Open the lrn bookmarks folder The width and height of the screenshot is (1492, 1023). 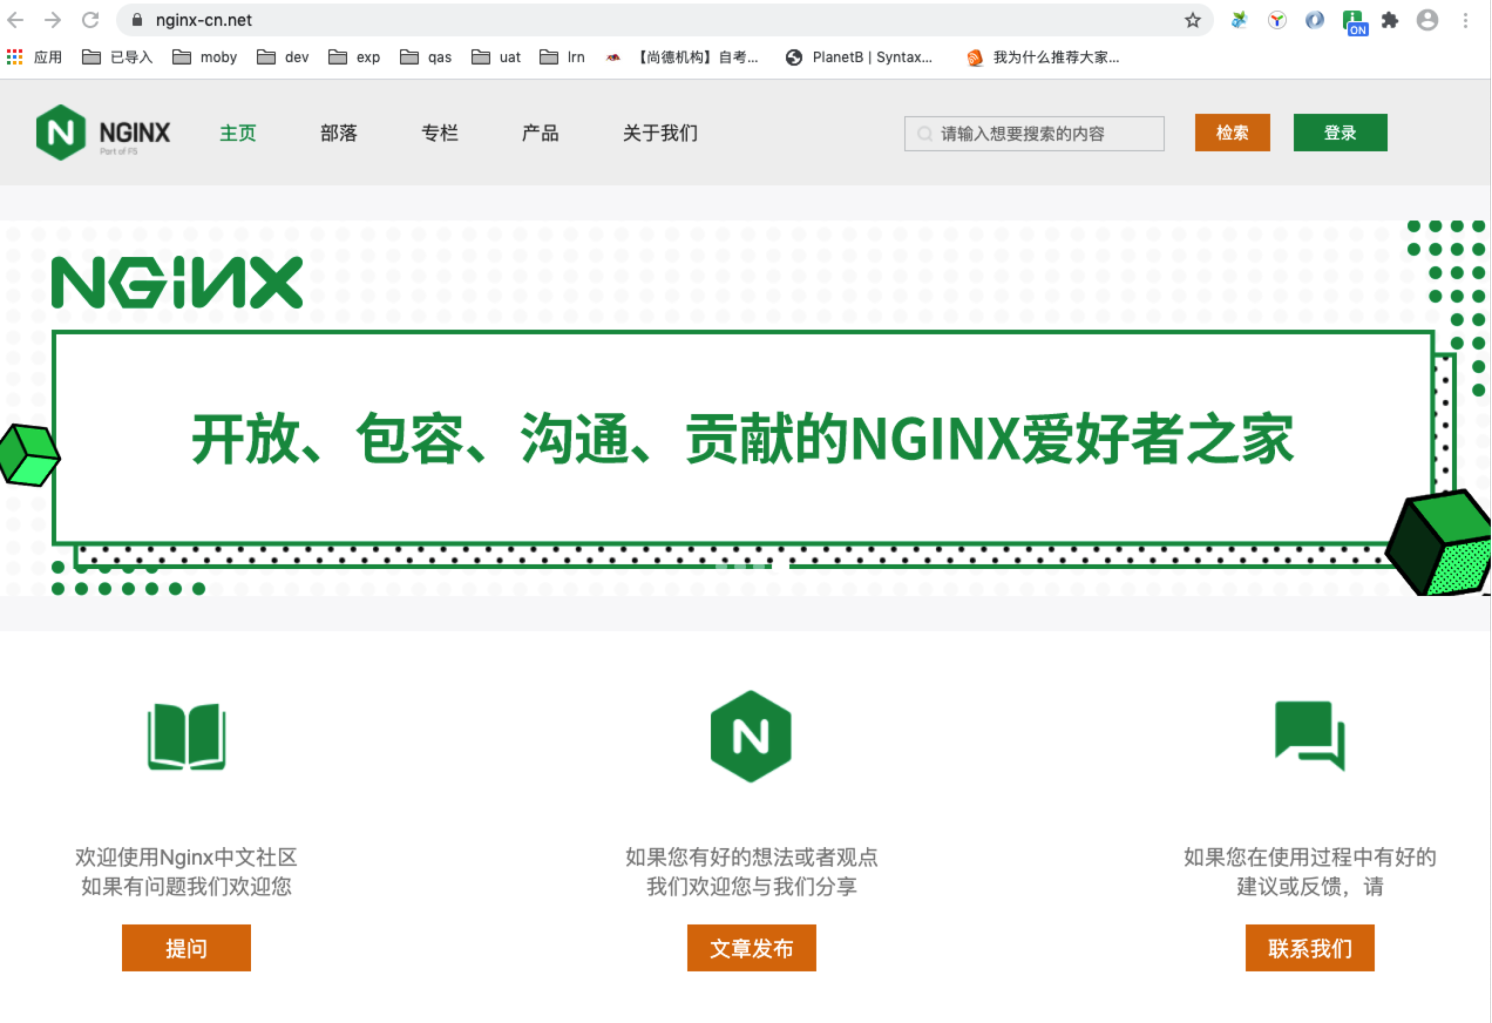click(x=563, y=57)
